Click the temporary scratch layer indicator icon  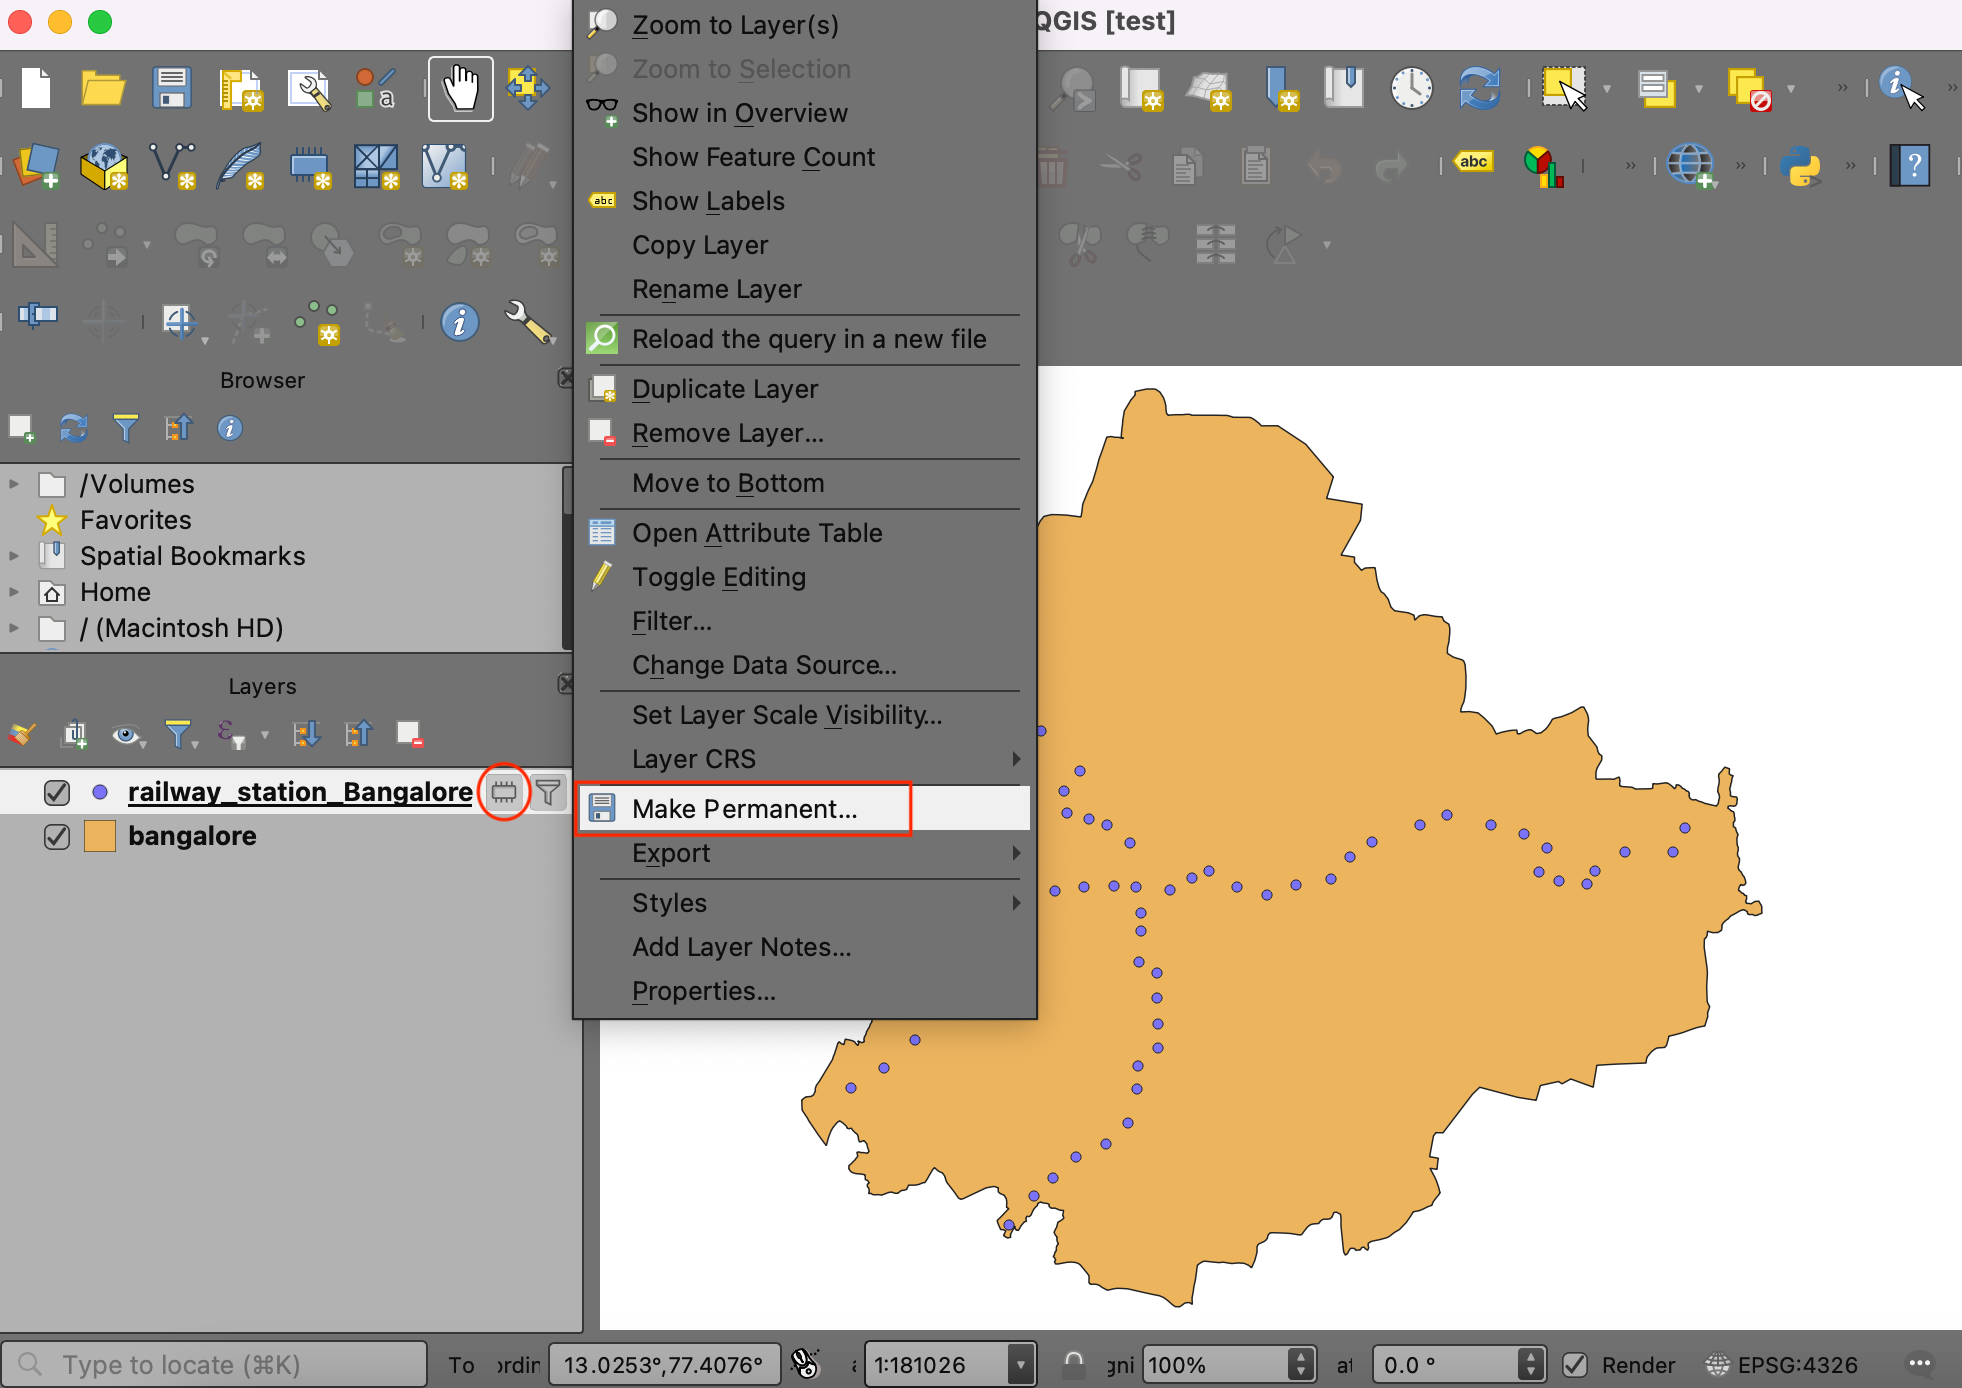click(504, 792)
